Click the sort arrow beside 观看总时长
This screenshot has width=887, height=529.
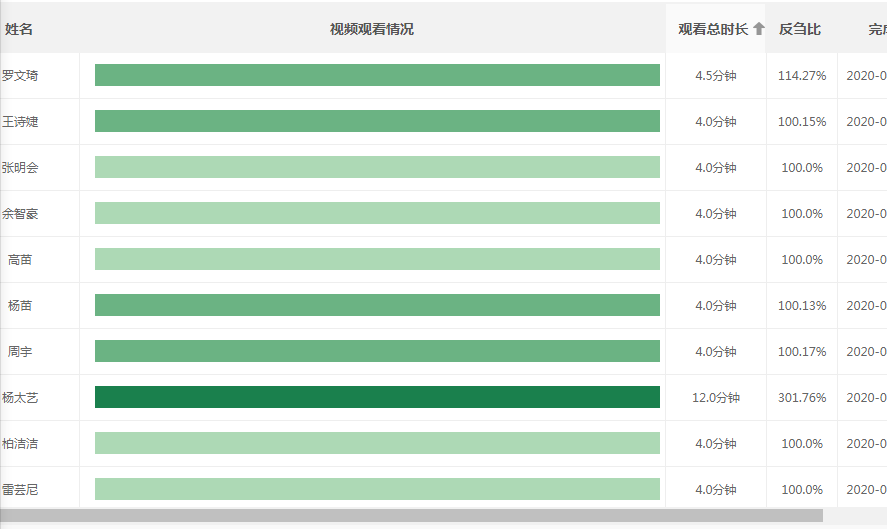(759, 29)
